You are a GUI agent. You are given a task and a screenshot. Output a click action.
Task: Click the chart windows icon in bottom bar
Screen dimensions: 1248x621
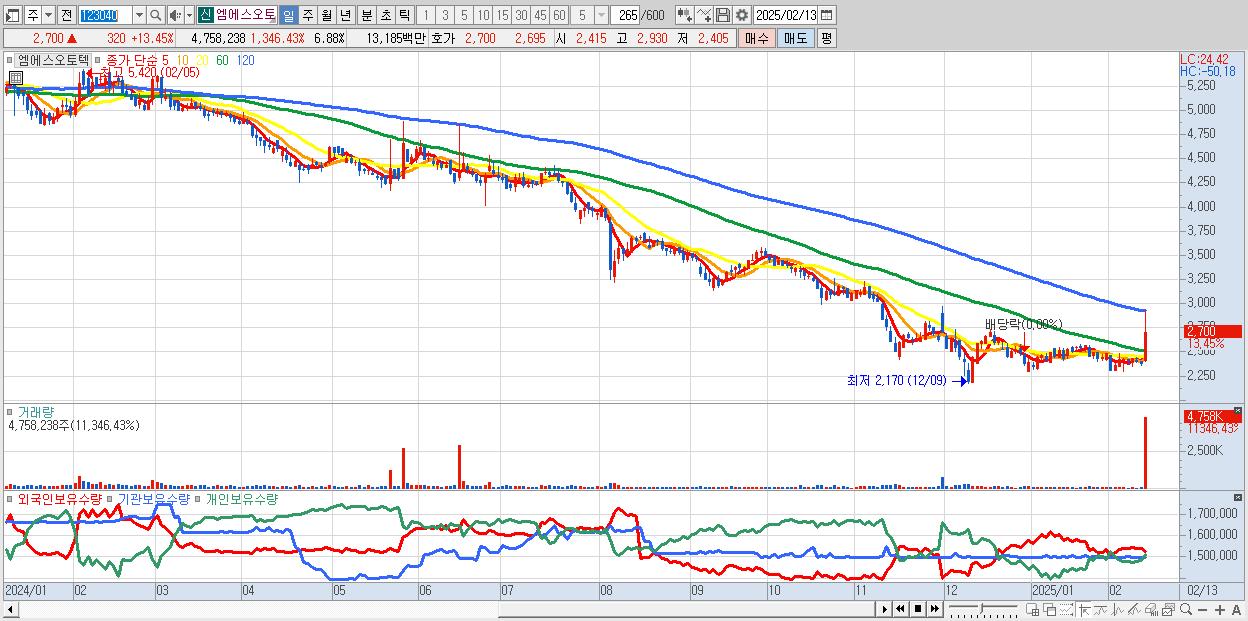(1169, 609)
